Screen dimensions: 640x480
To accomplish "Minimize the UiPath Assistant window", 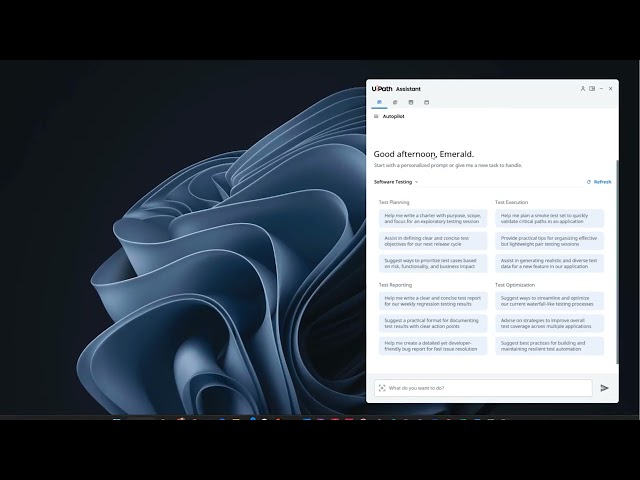I will 601,89.
